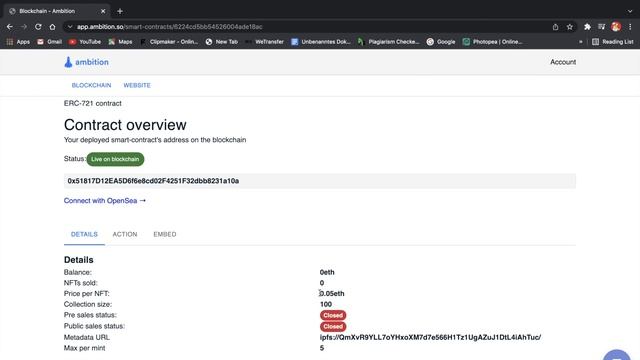The image size is (640, 360).
Task: Click the Public sales status Closed badge
Action: (x=333, y=327)
